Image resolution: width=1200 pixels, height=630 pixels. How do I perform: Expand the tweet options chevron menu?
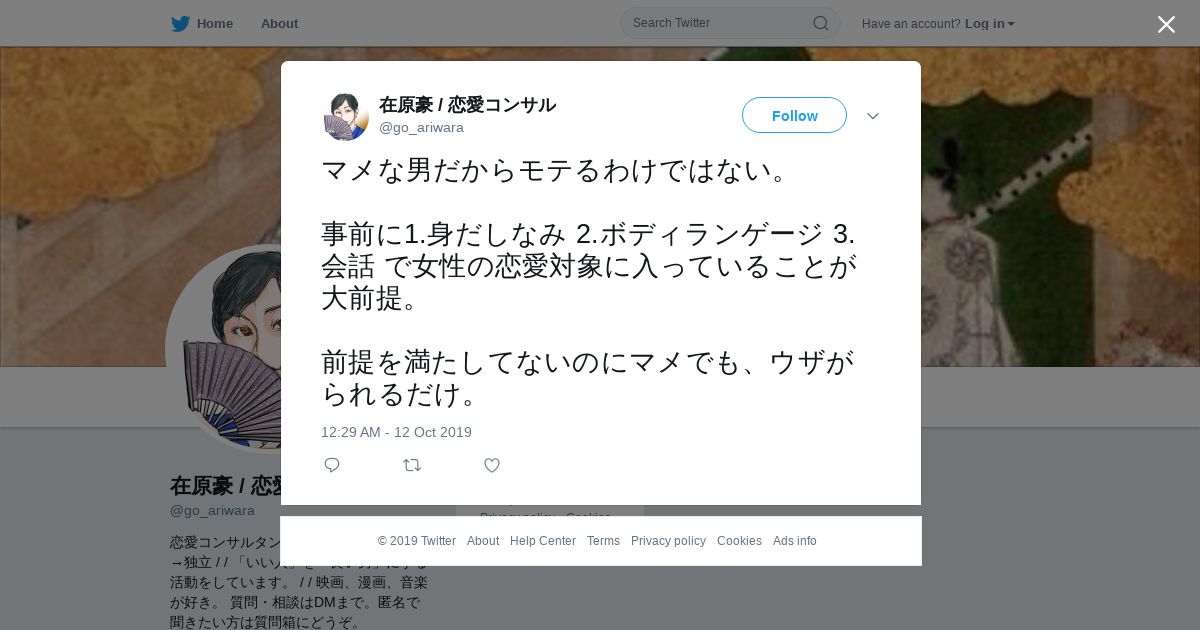(x=873, y=116)
